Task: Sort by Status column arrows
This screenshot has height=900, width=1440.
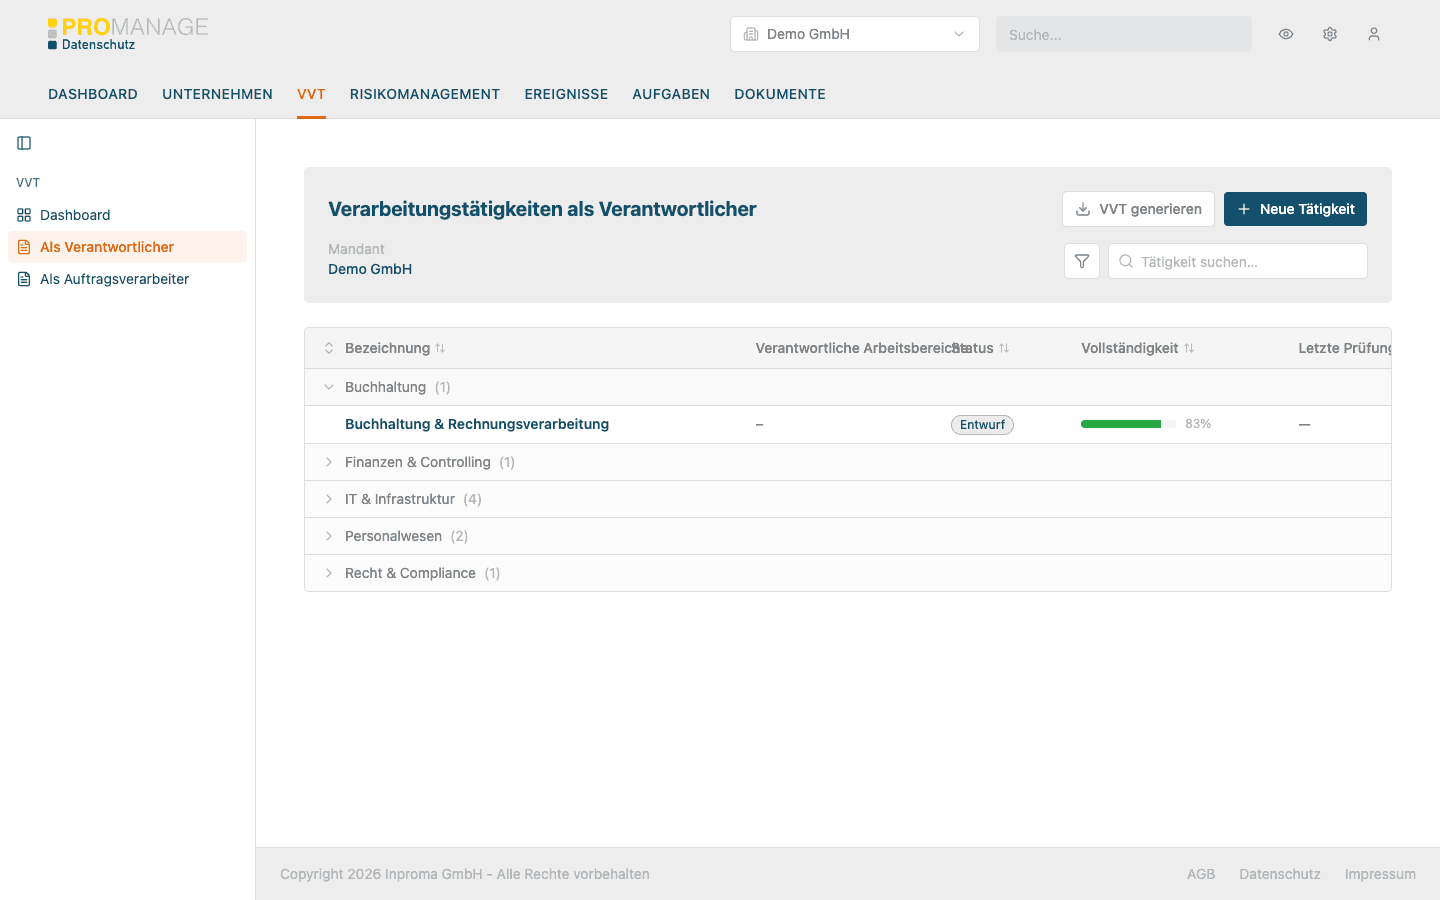Action: click(x=1004, y=348)
